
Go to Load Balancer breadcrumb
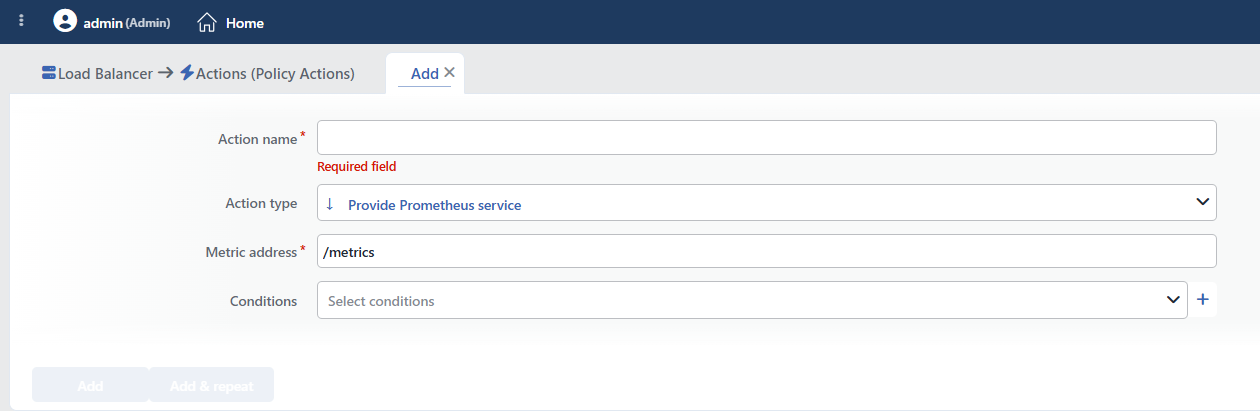tap(105, 73)
